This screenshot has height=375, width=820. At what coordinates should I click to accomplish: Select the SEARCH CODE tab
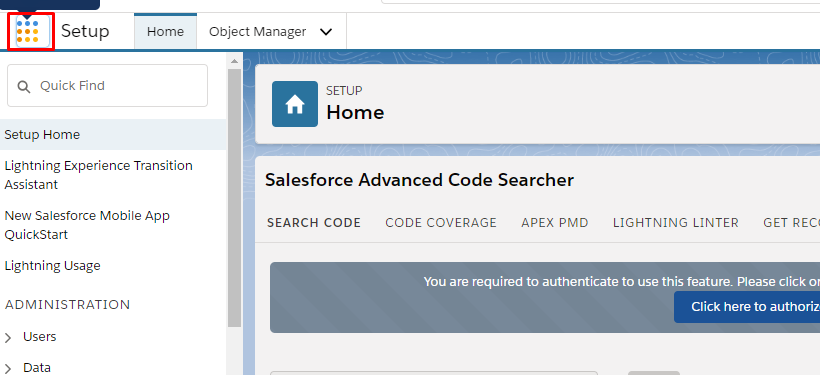click(314, 223)
